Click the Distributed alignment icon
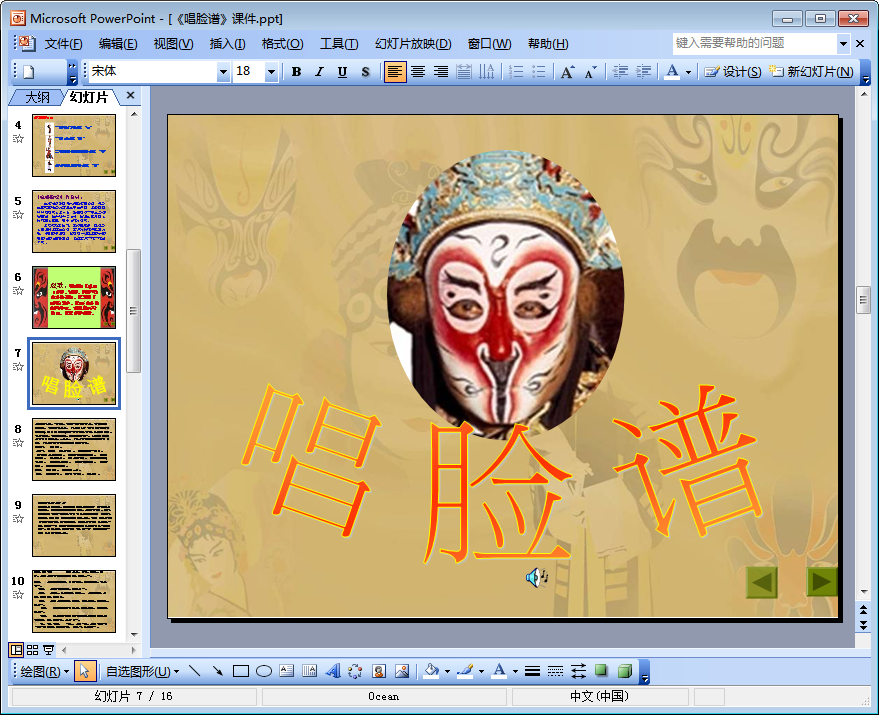This screenshot has width=879, height=715. (x=464, y=72)
